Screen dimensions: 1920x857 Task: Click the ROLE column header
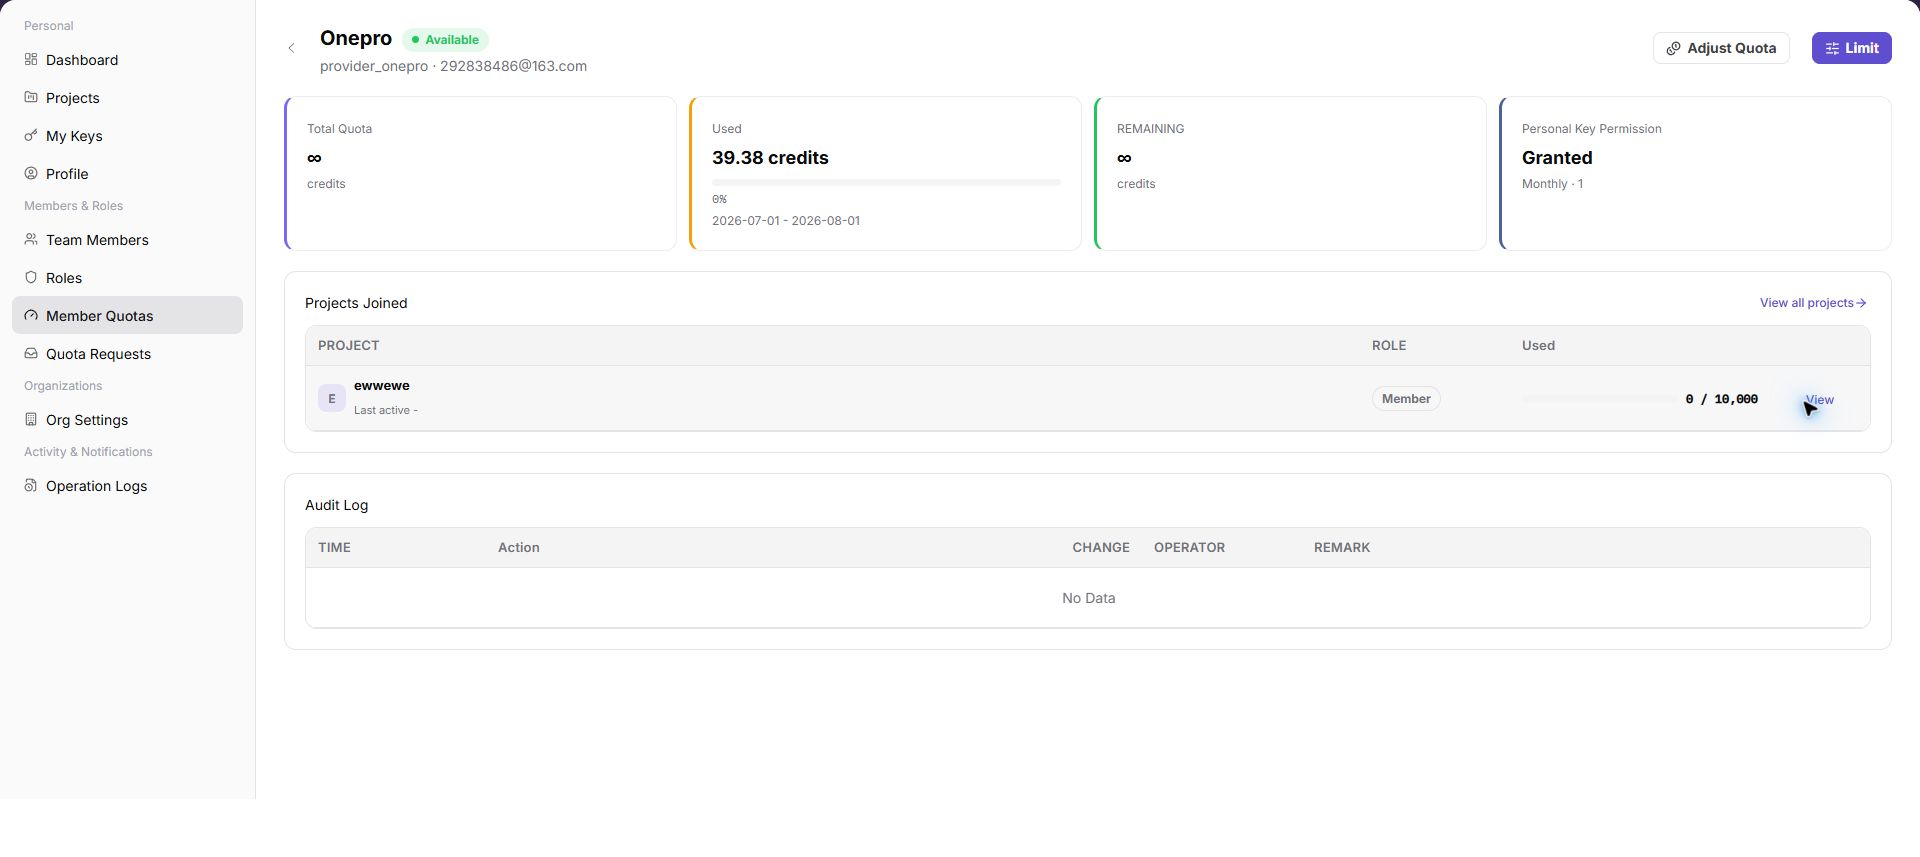tap(1389, 346)
